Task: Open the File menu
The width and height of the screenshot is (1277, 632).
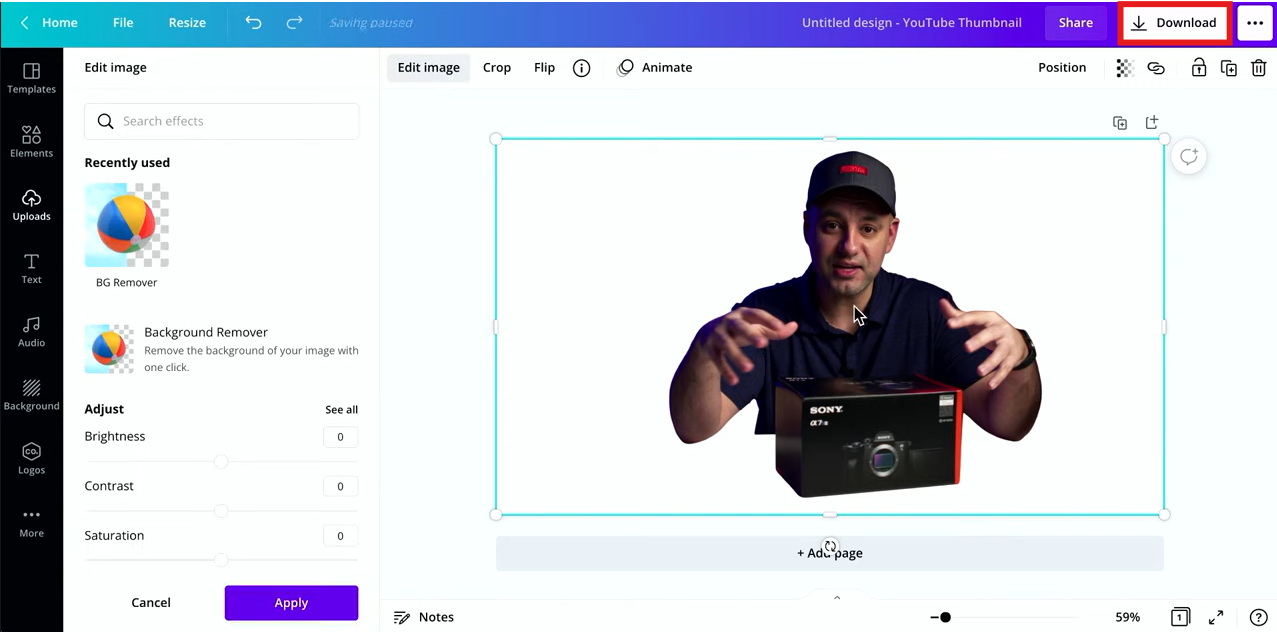Action: [x=123, y=22]
